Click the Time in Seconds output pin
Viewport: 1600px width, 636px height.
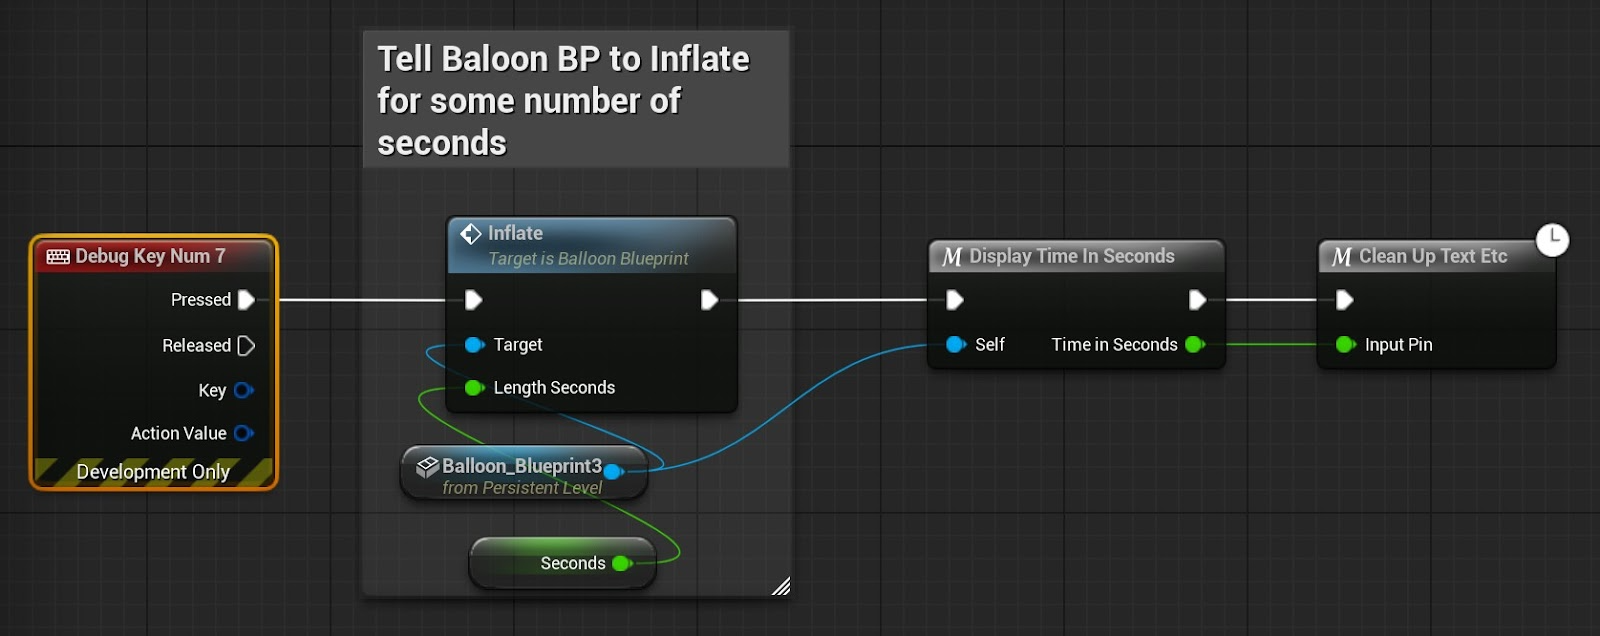coord(1194,345)
